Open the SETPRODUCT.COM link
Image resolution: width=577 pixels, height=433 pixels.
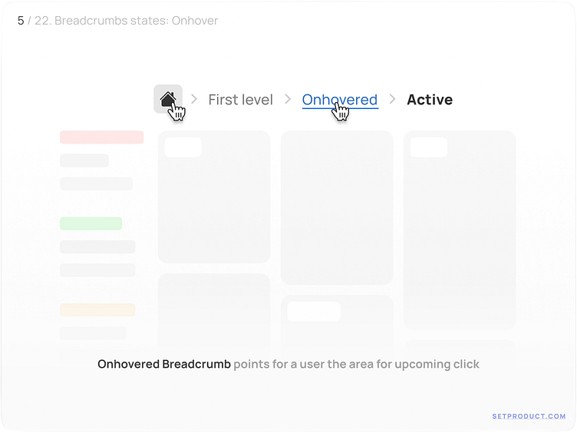pos(529,416)
